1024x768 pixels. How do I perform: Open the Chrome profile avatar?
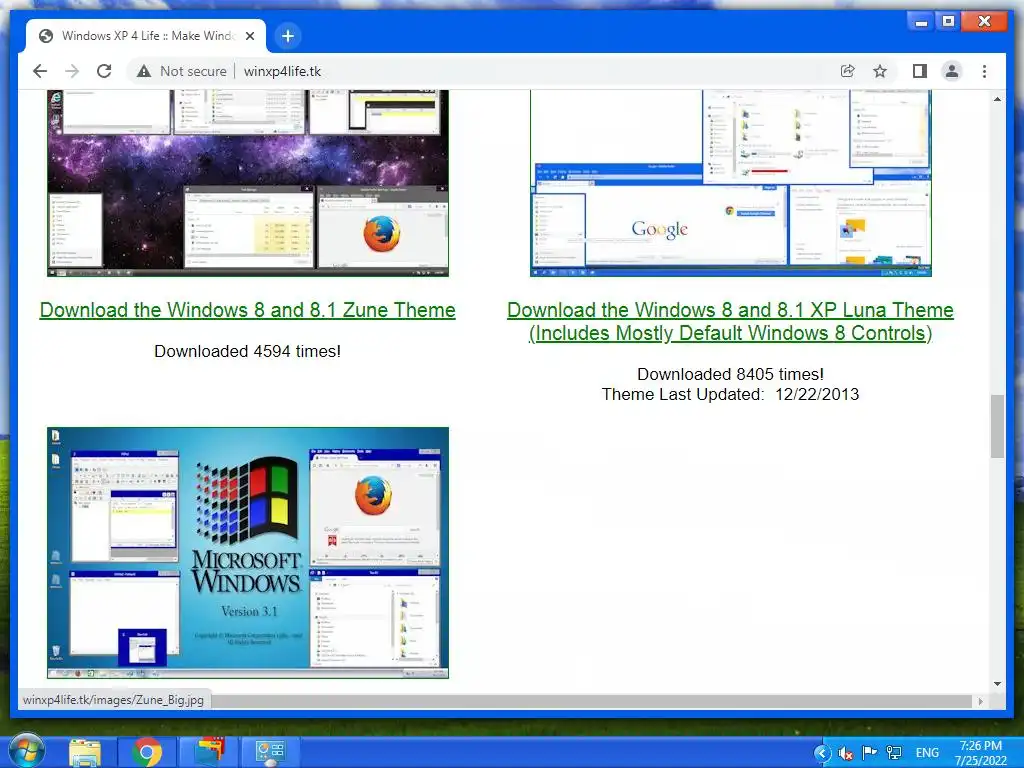coord(952,71)
